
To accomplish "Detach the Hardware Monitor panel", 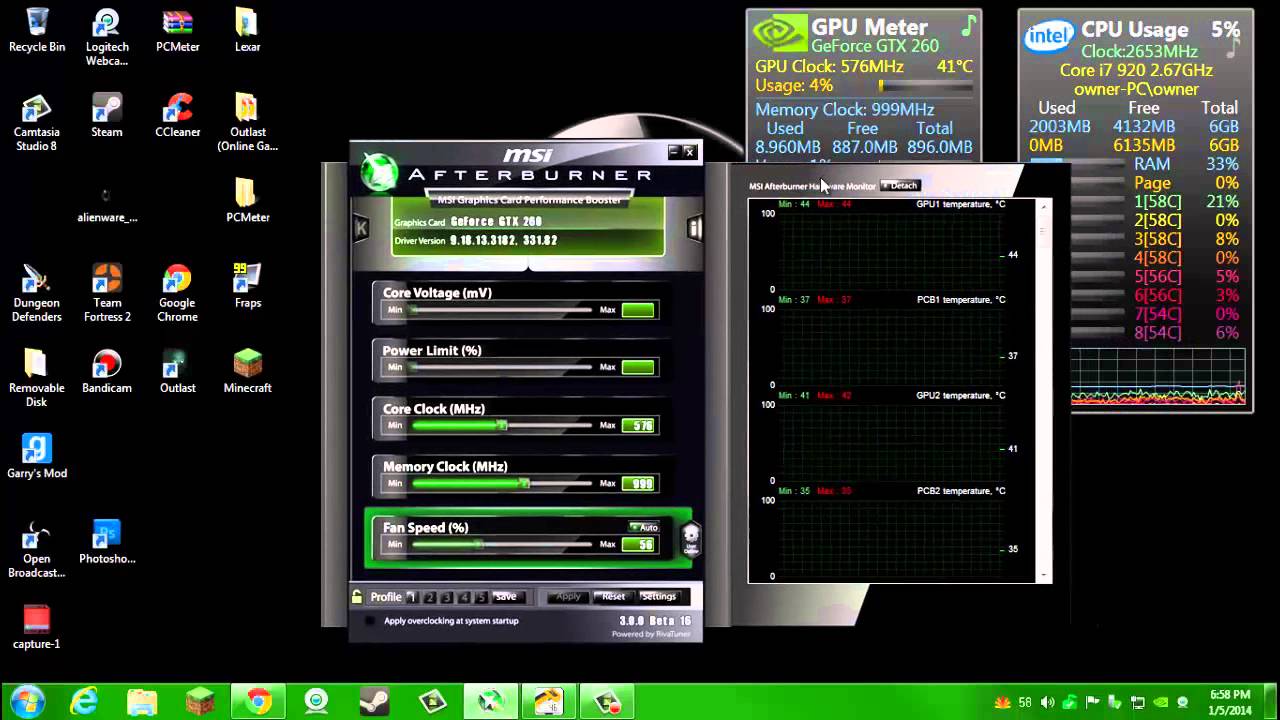I will (899, 185).
